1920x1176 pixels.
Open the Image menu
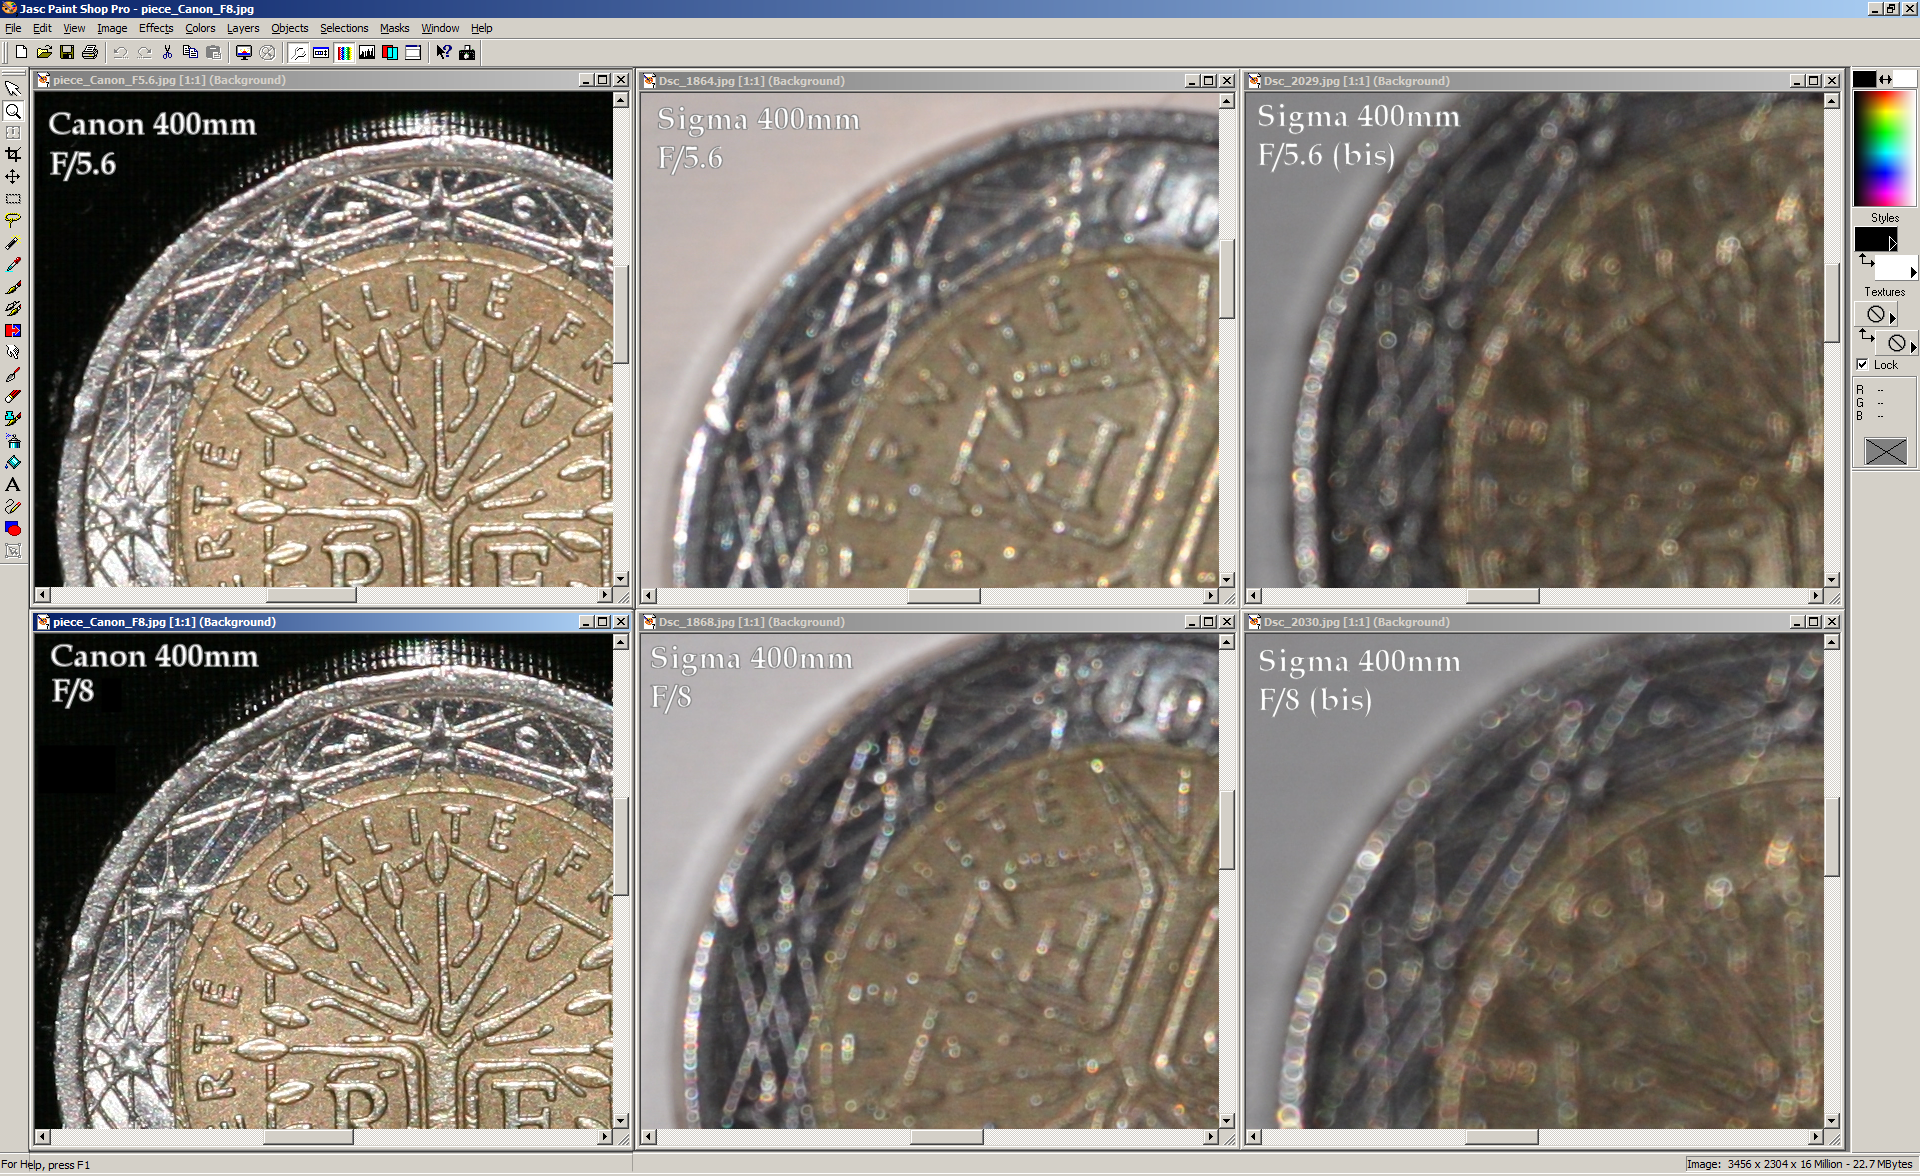tap(112, 28)
